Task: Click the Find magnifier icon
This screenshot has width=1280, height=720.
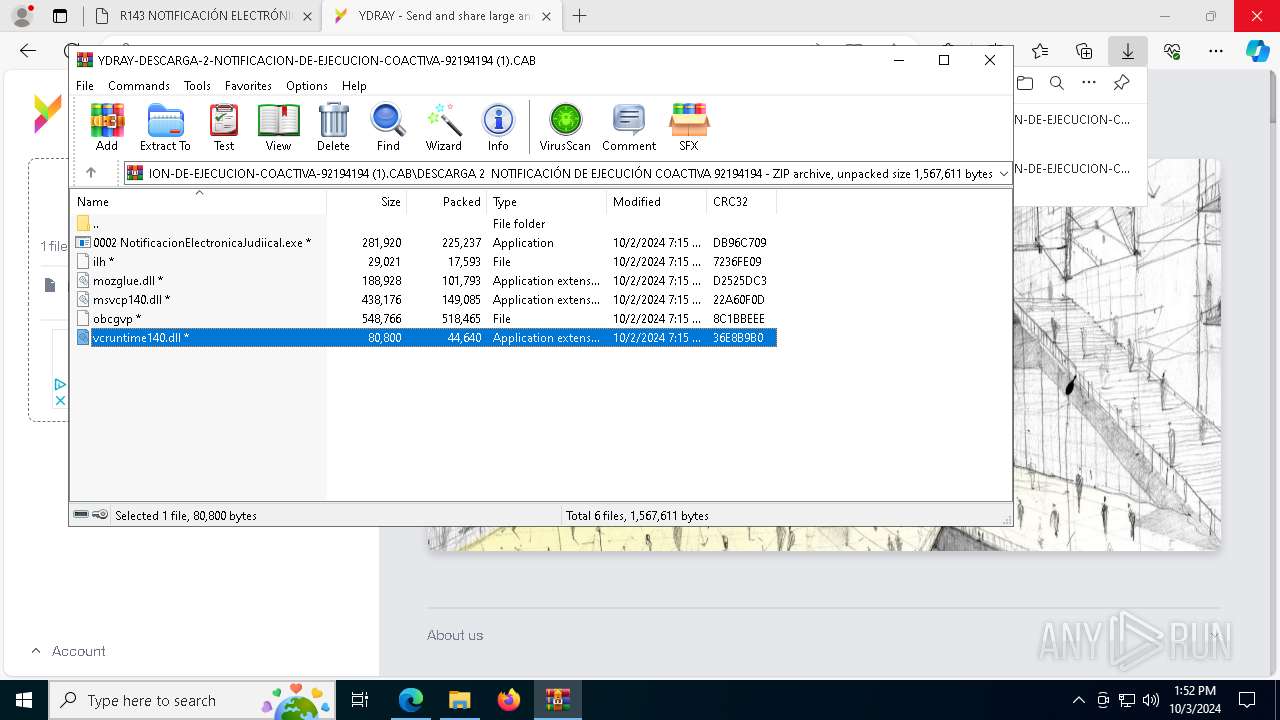Action: coord(388,127)
